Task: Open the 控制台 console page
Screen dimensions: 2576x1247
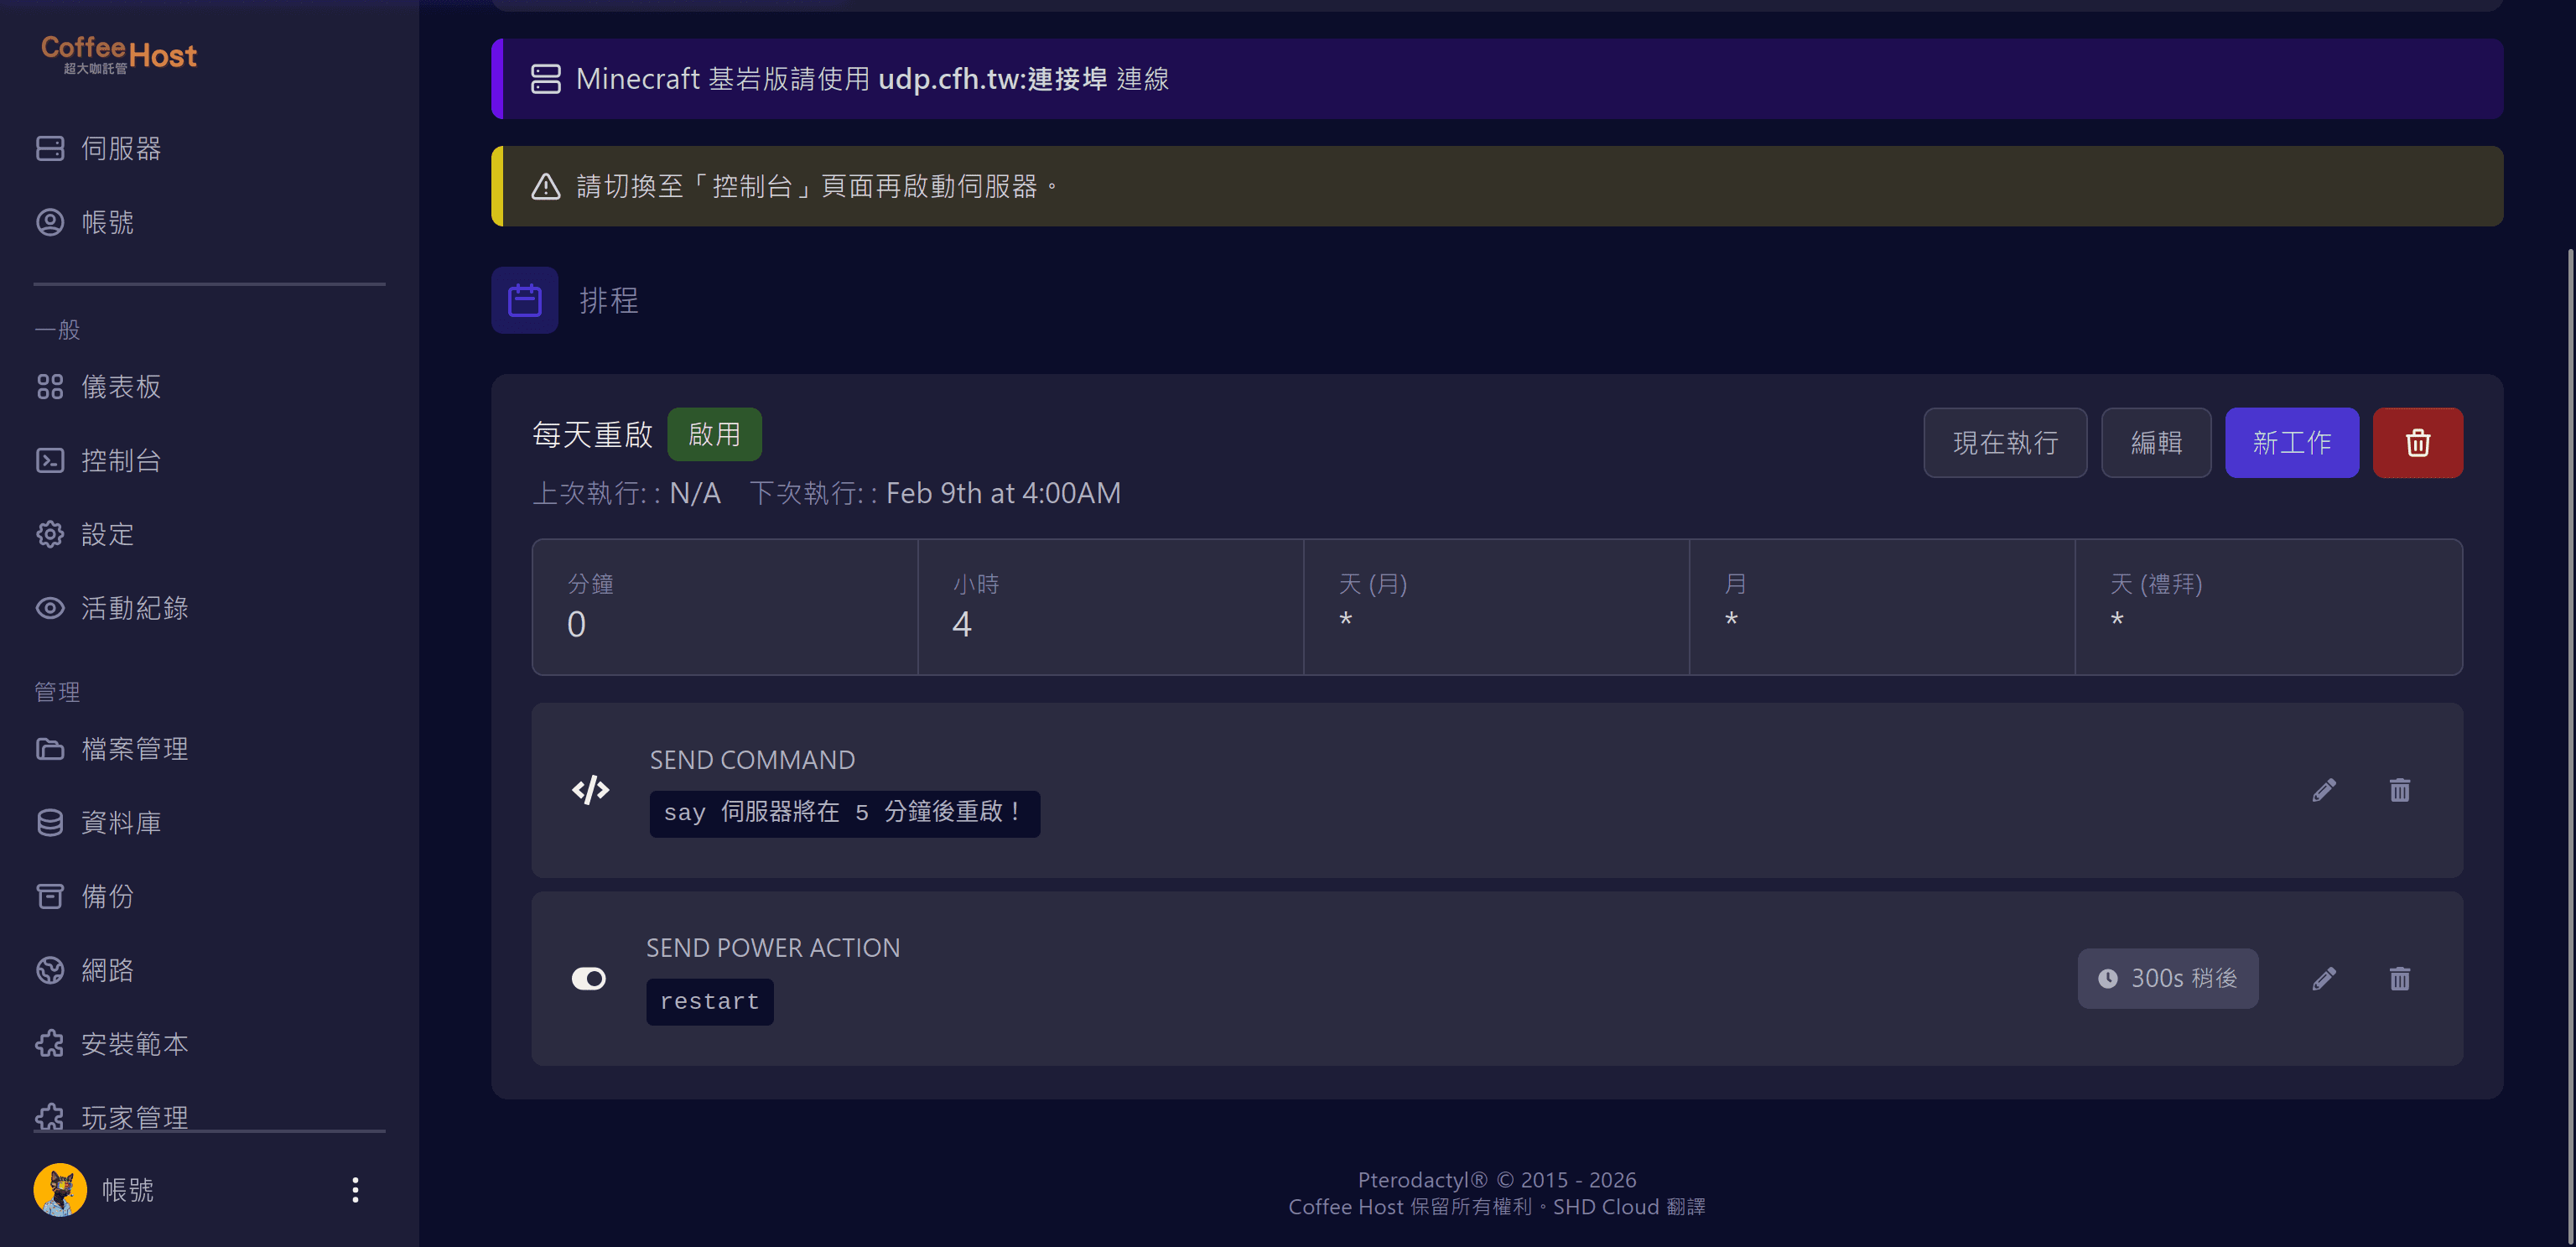Action: point(120,460)
